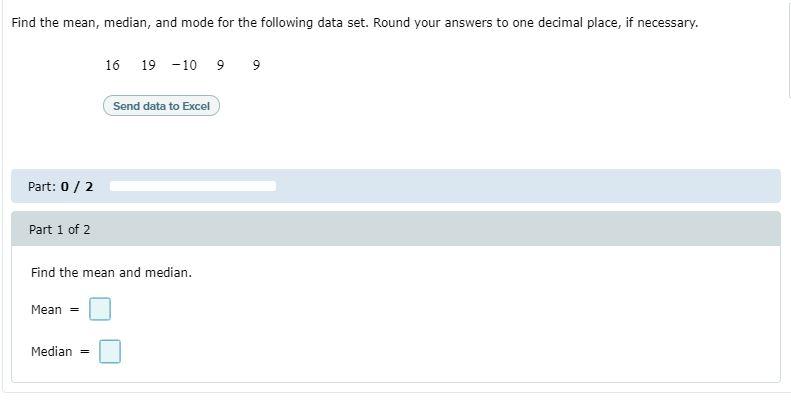Click the last 9 in the data set
The image size is (791, 416).
click(256, 65)
